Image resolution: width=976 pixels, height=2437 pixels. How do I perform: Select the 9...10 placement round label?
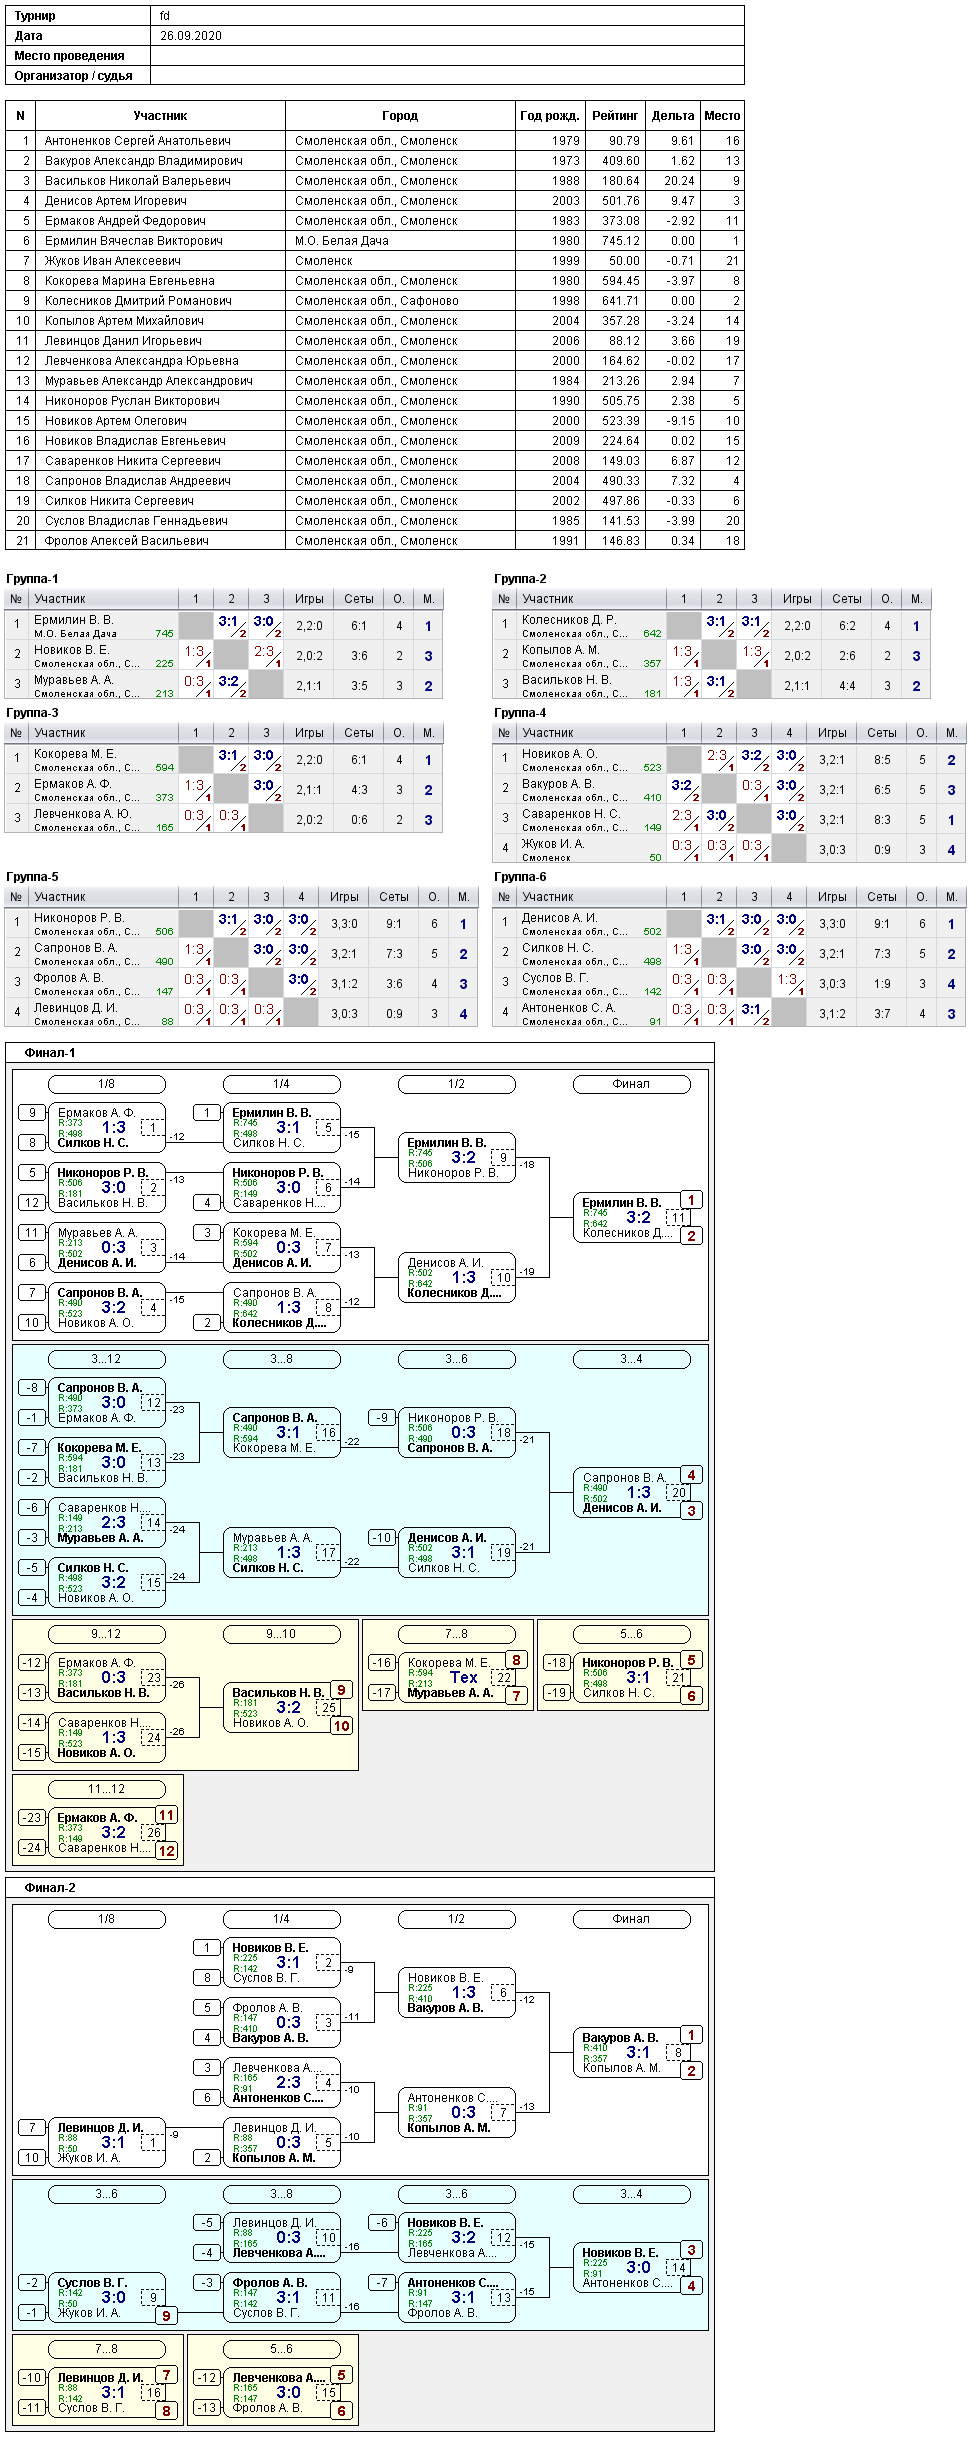(281, 1634)
